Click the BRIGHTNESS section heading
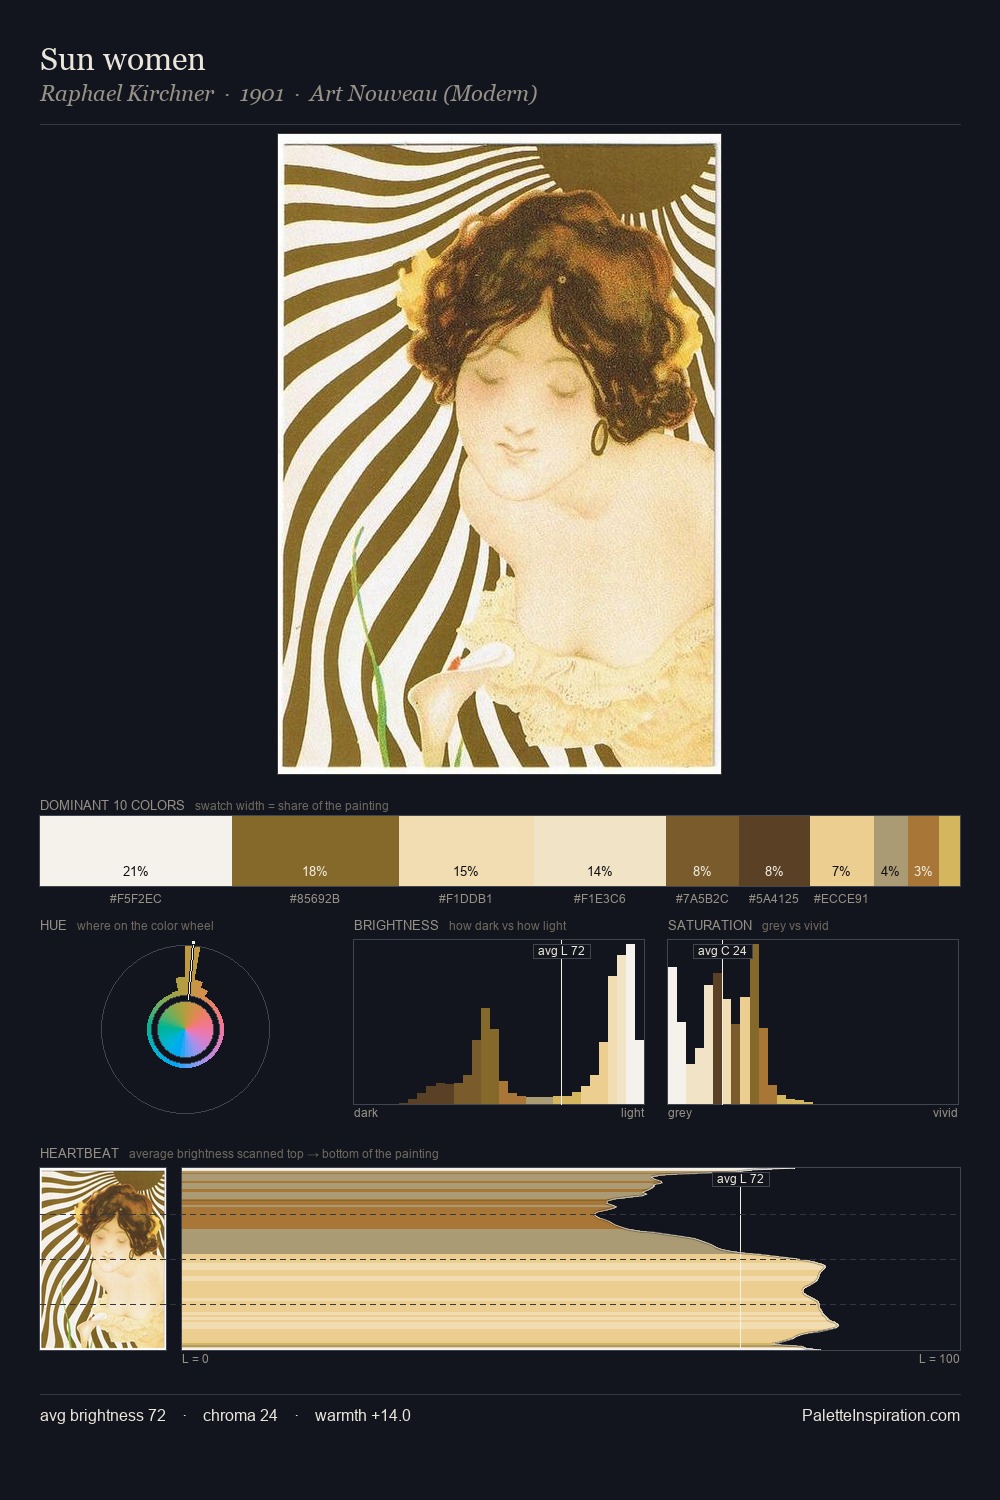 point(396,925)
